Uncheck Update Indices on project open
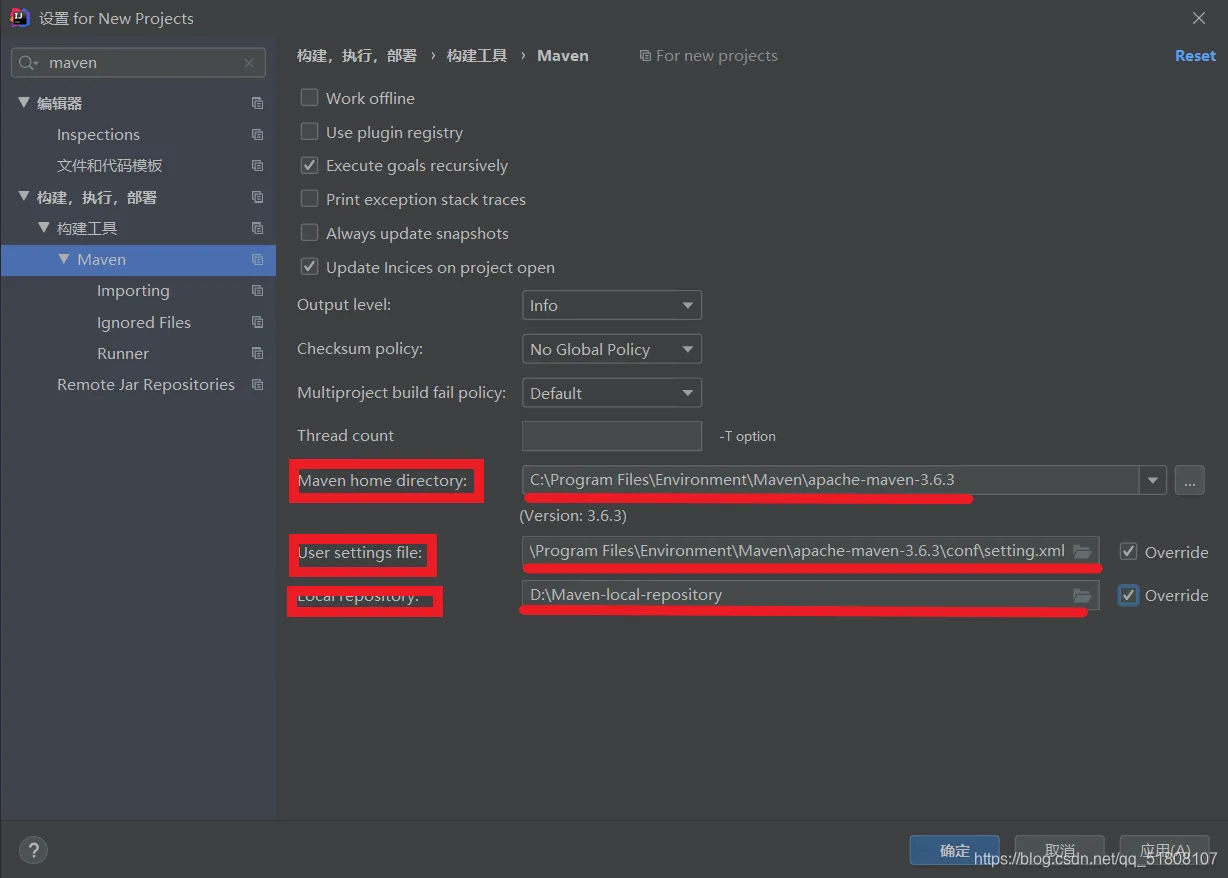The height and width of the screenshot is (878, 1228). [x=310, y=267]
